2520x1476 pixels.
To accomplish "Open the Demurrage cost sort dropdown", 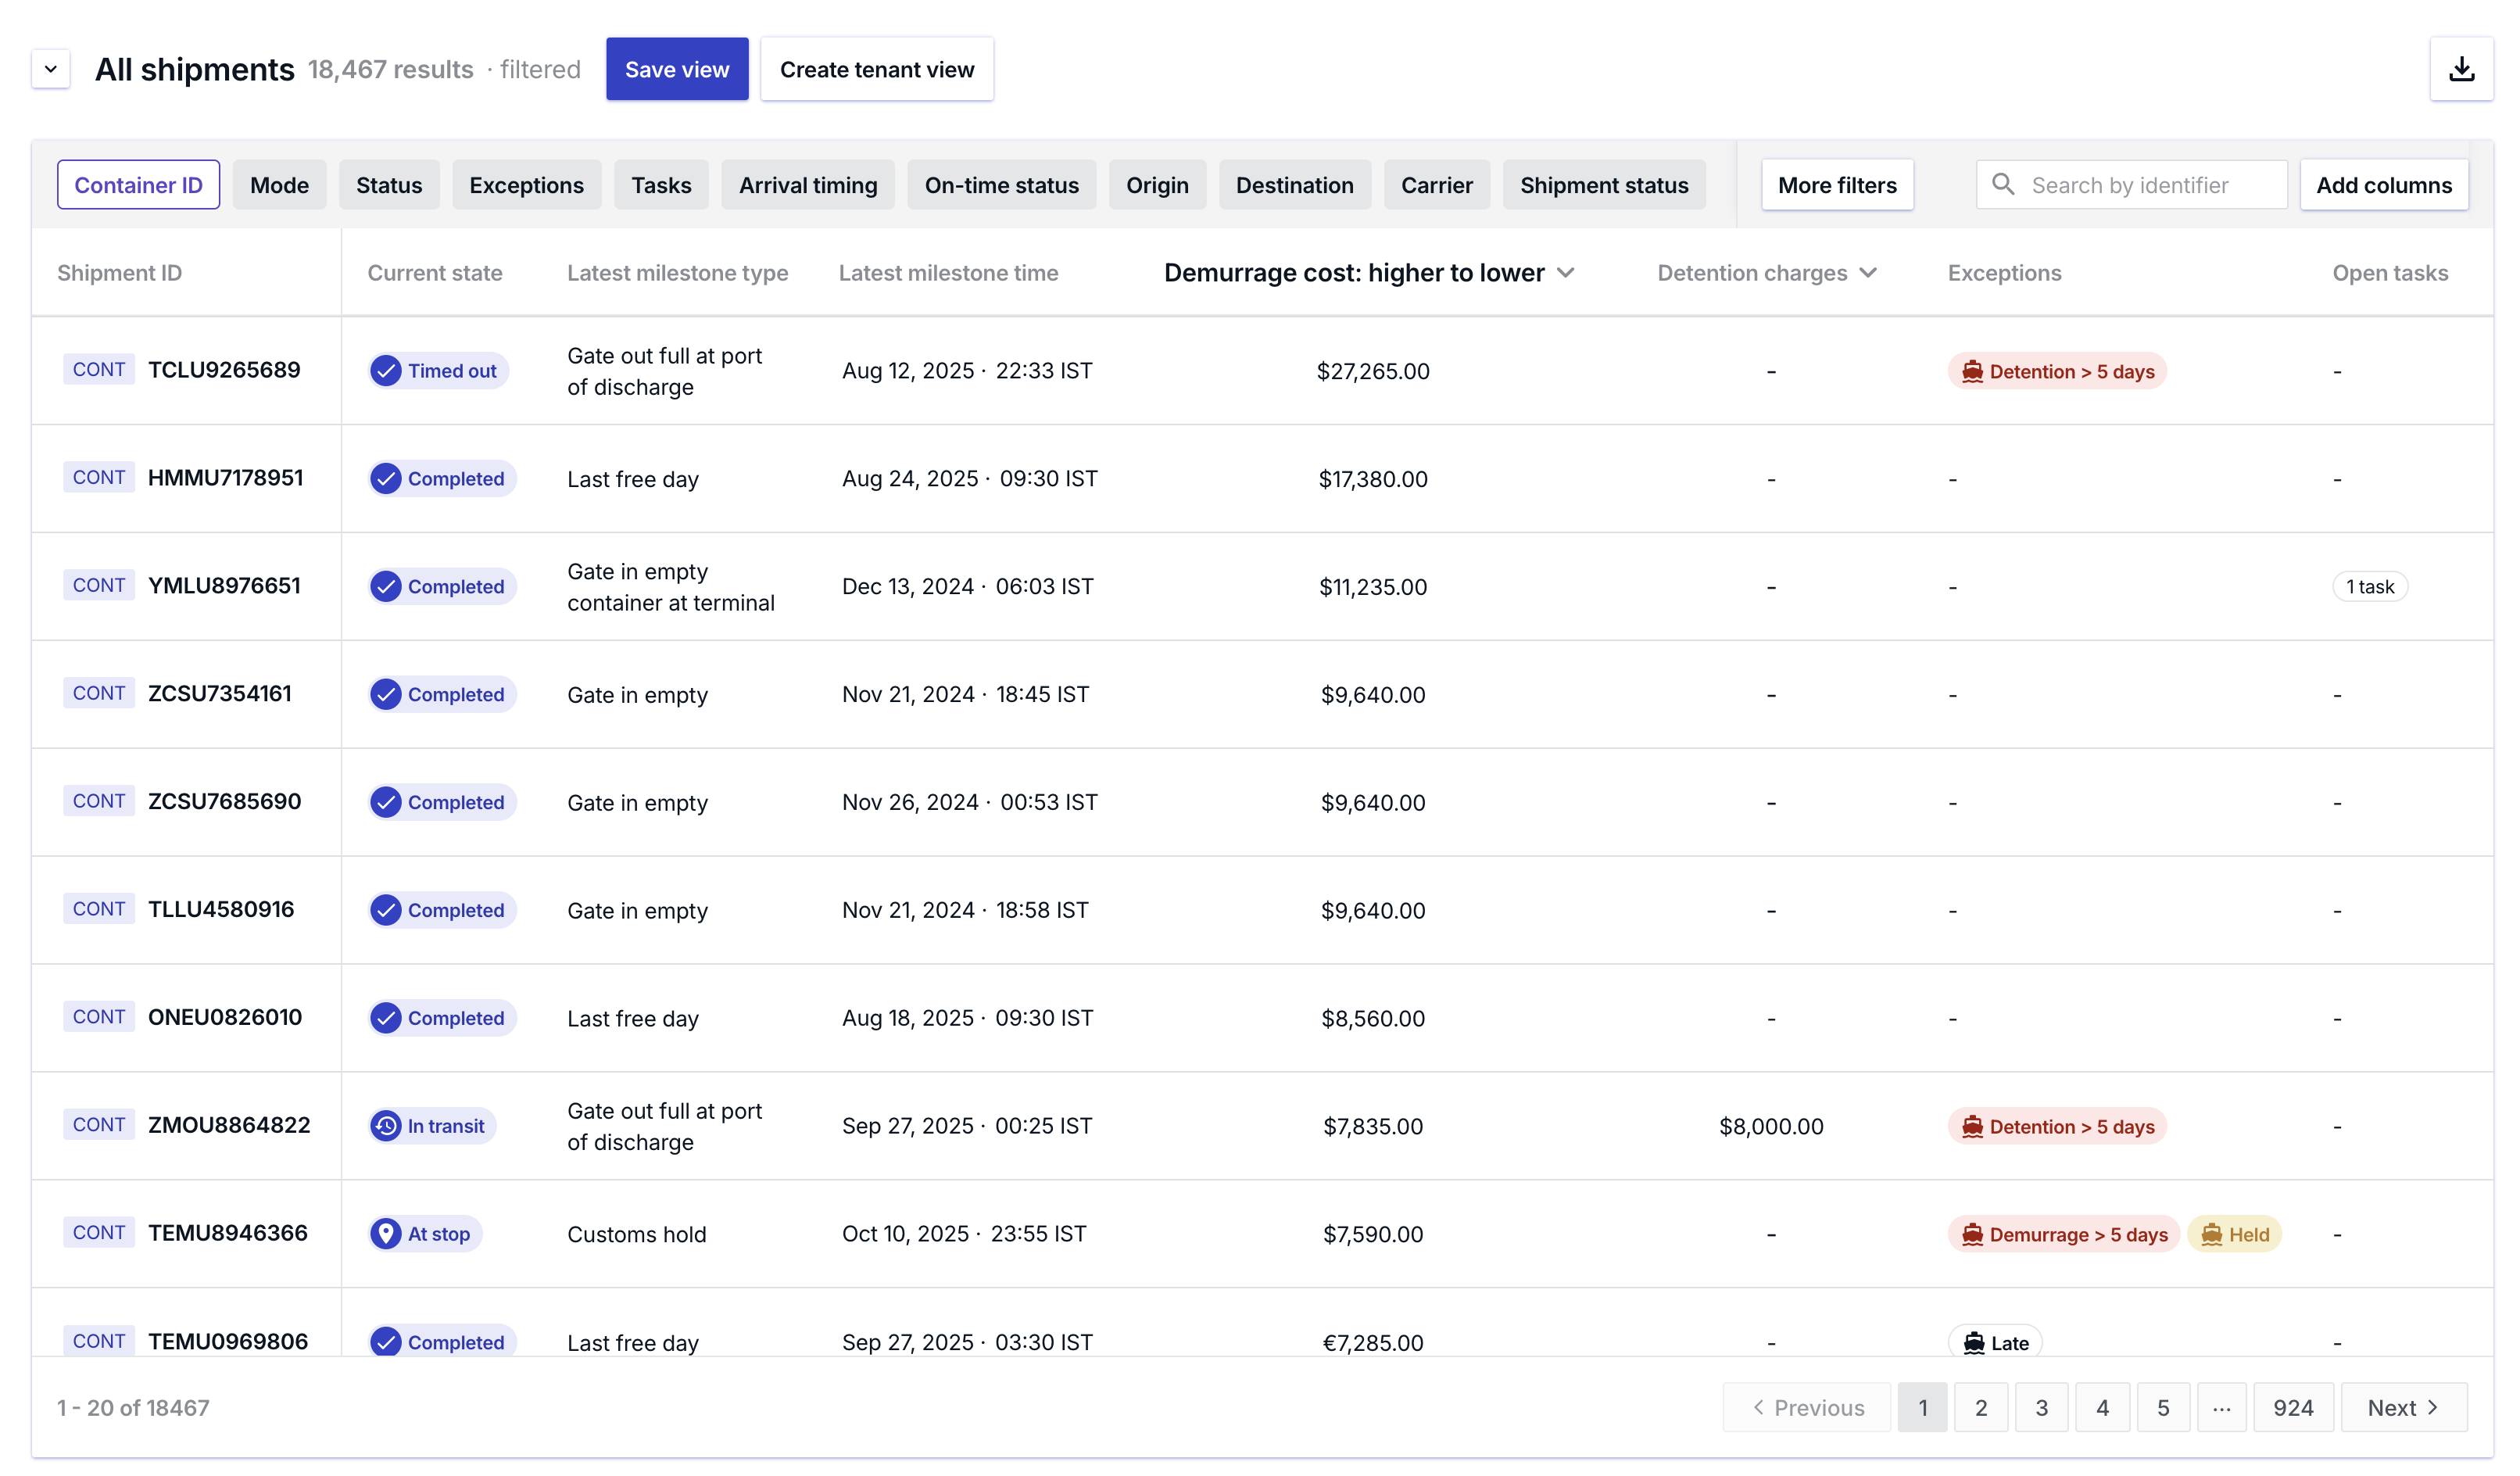I will click(1566, 273).
